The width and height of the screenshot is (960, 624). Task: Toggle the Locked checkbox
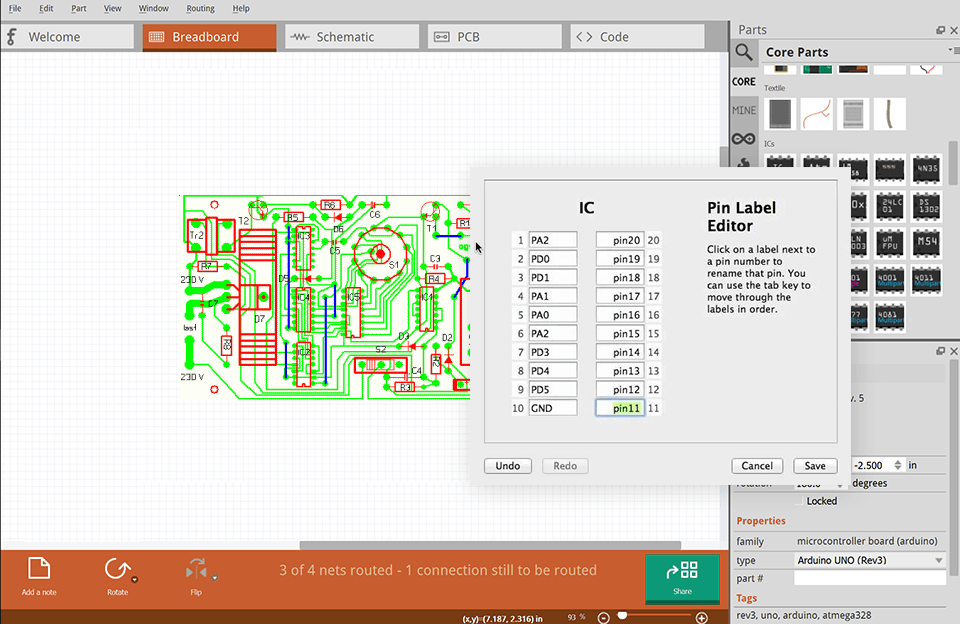[x=798, y=501]
